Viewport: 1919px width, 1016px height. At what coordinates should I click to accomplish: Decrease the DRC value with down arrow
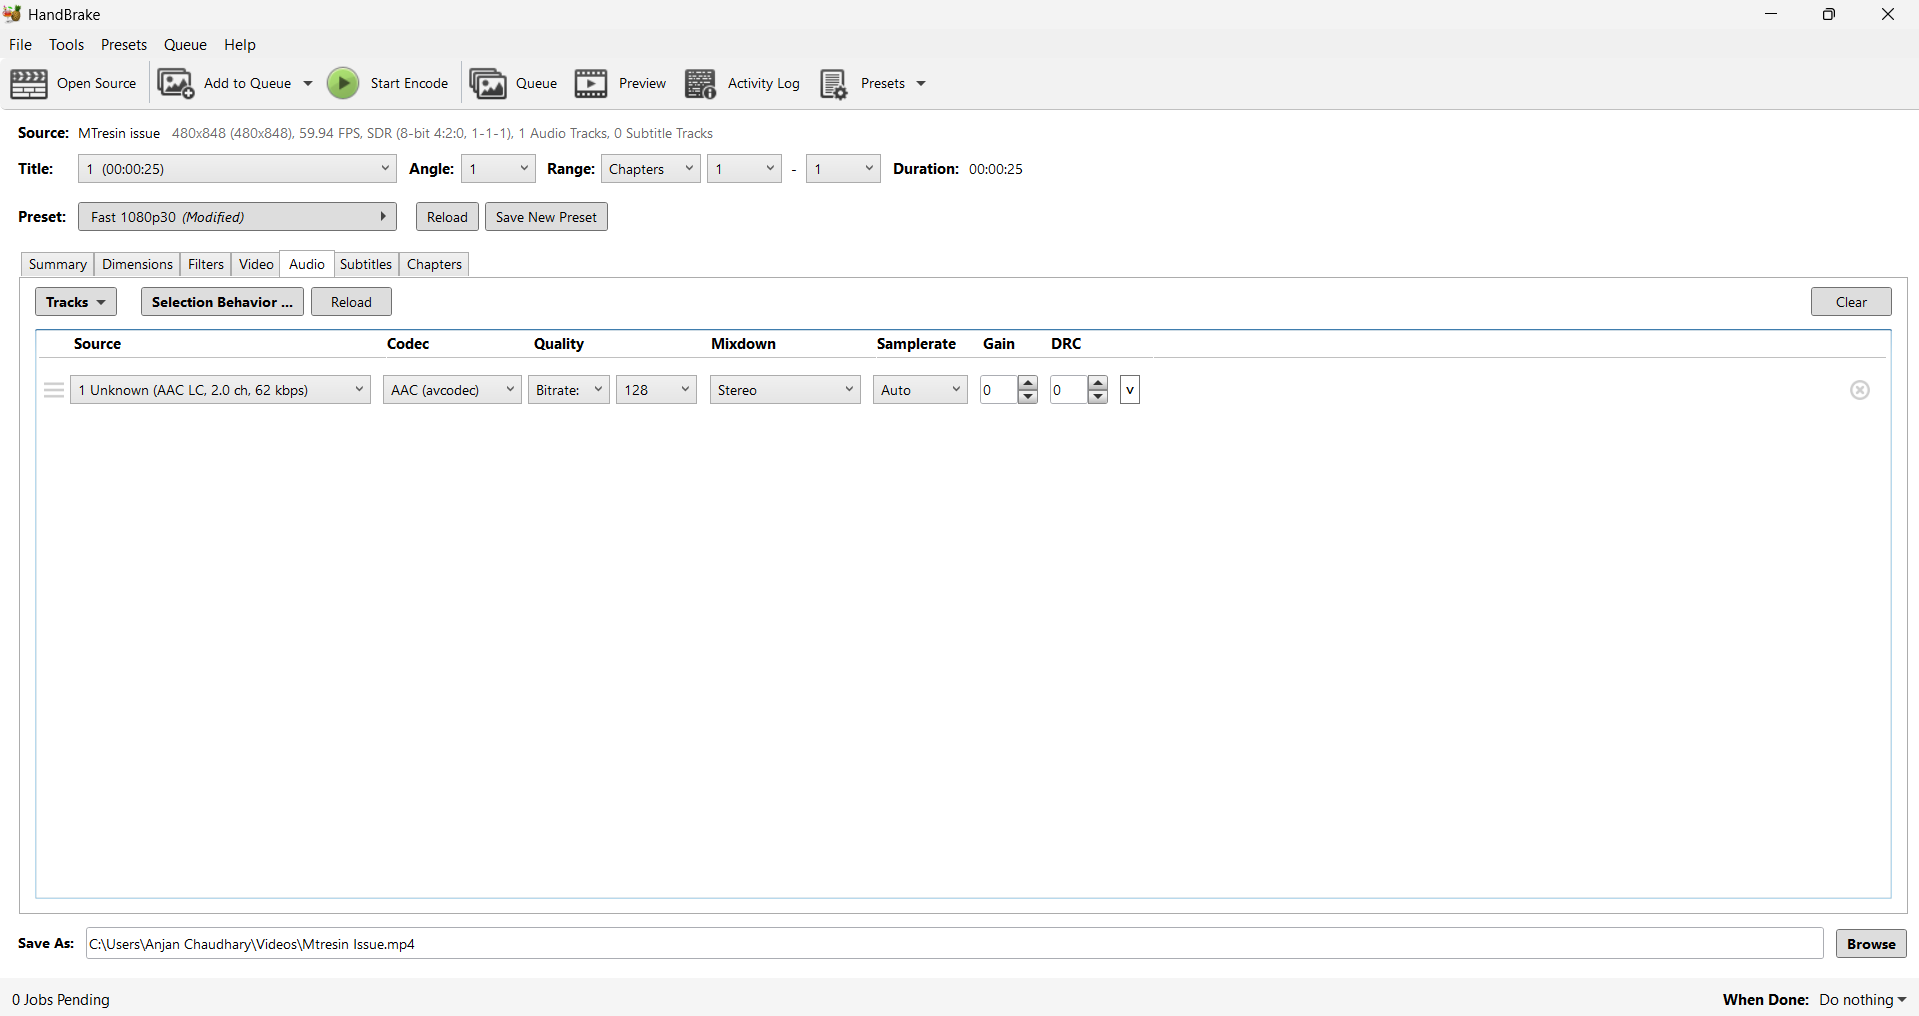[1098, 397]
